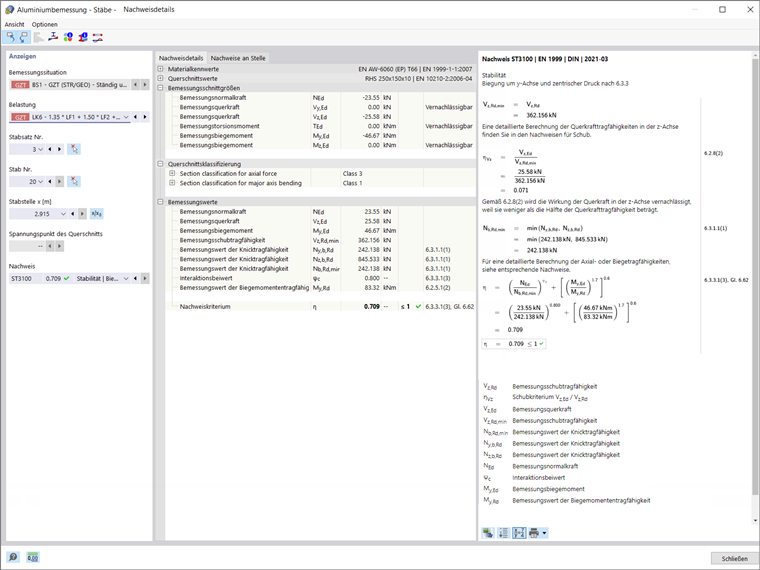Open the Stabsatz Nr. dropdown
The image size is (760, 570).
coord(40,149)
